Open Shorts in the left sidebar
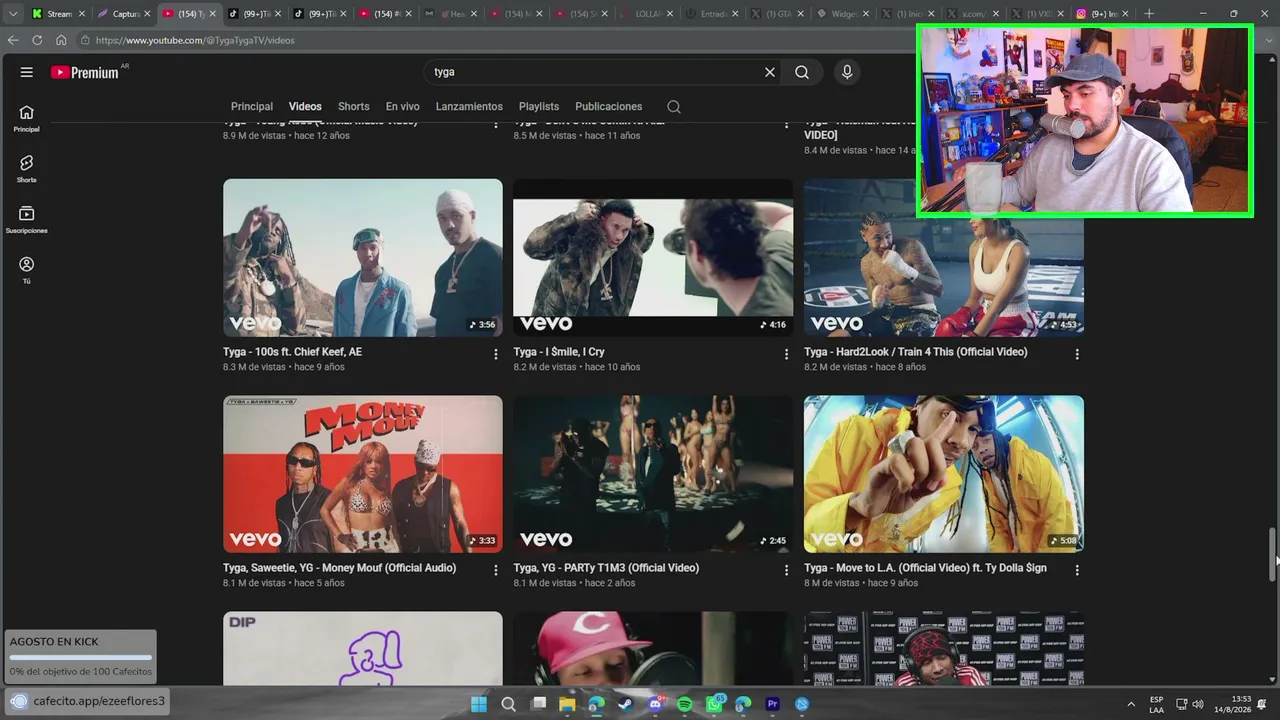This screenshot has height=720, width=1280. pos(27,169)
